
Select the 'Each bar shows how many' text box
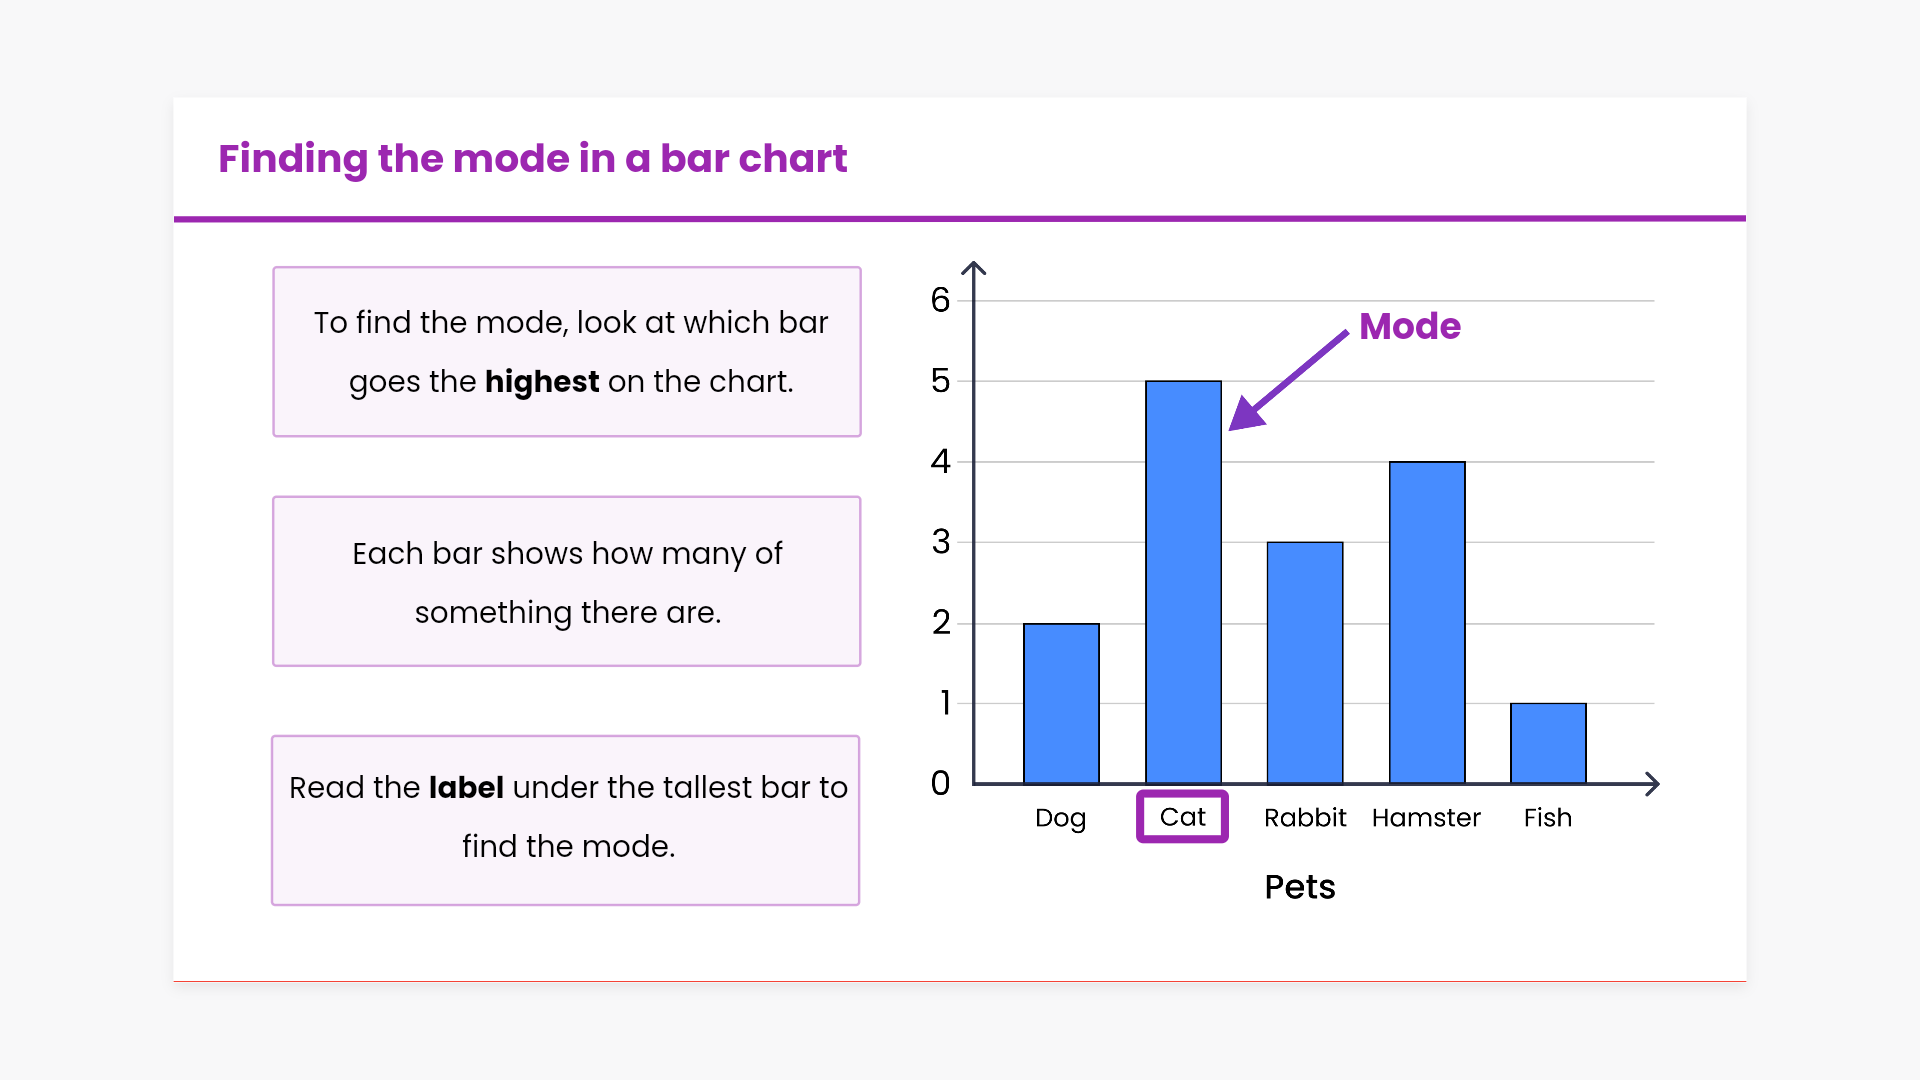567,582
